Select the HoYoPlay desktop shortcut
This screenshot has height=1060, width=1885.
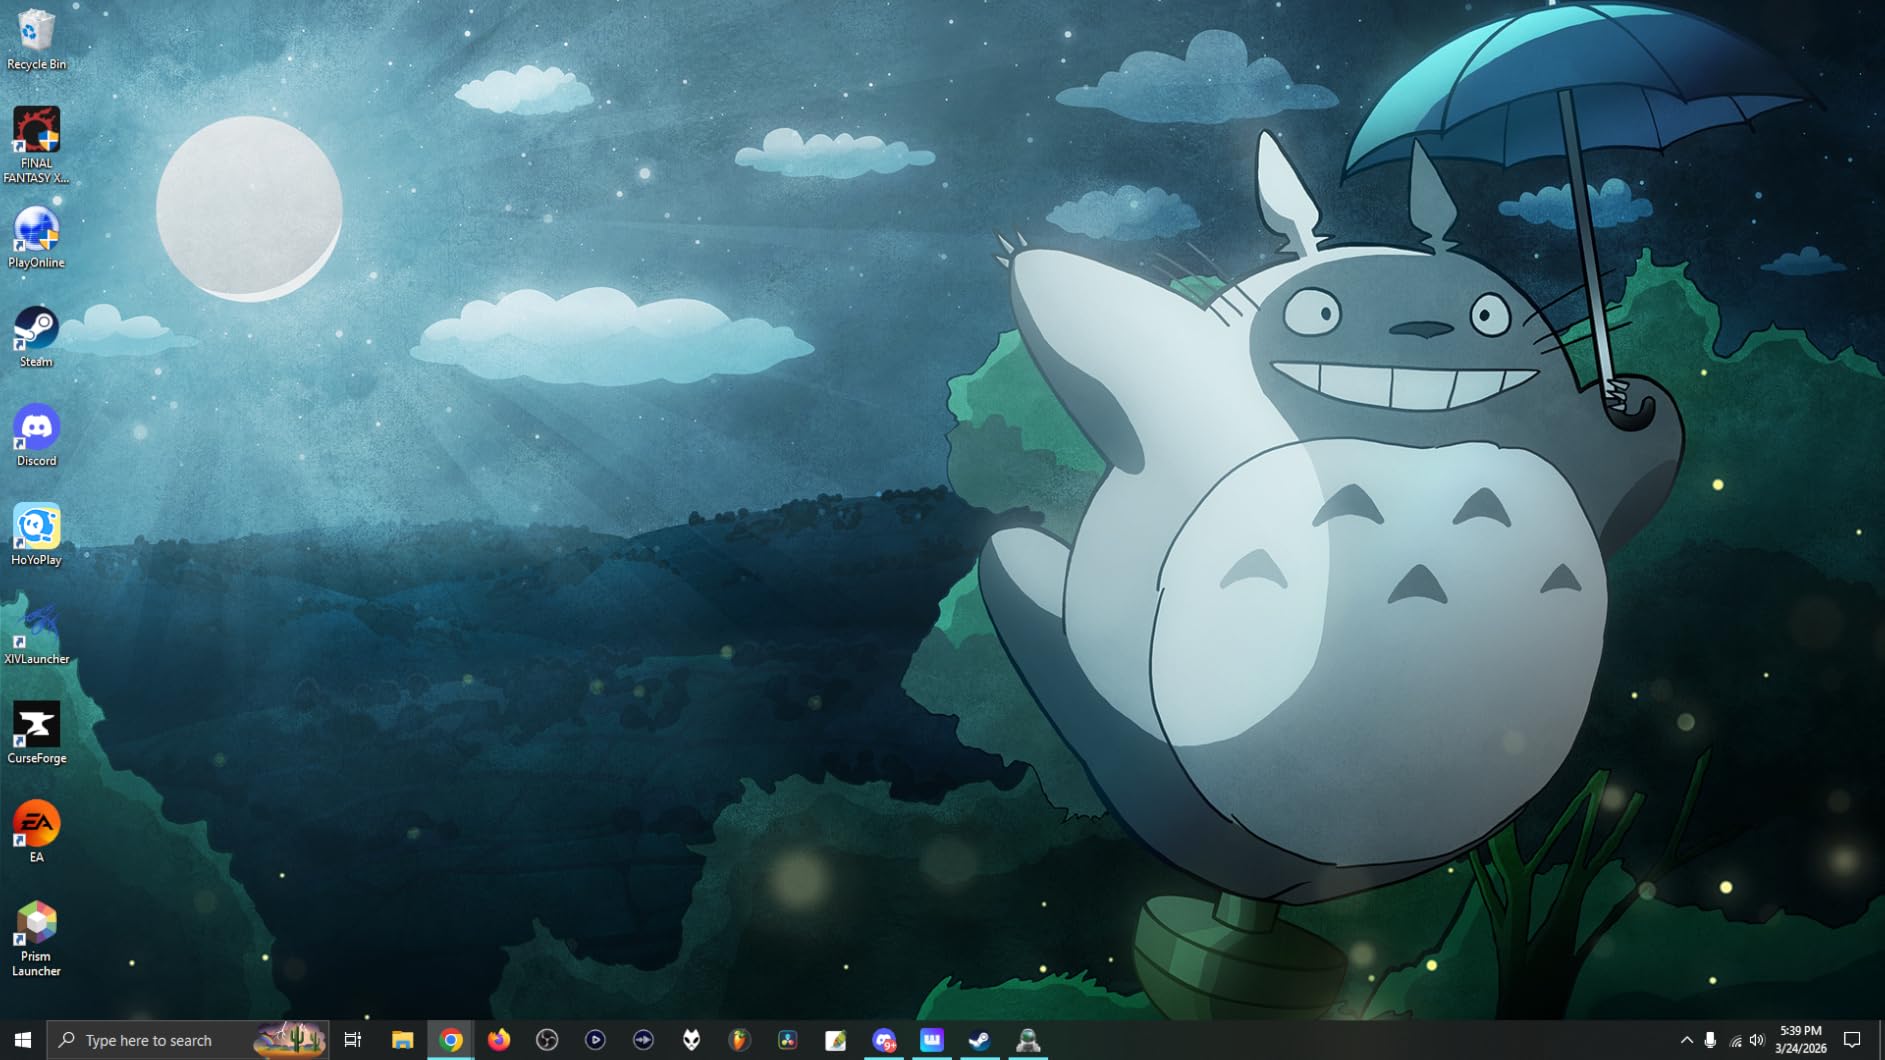(x=36, y=535)
